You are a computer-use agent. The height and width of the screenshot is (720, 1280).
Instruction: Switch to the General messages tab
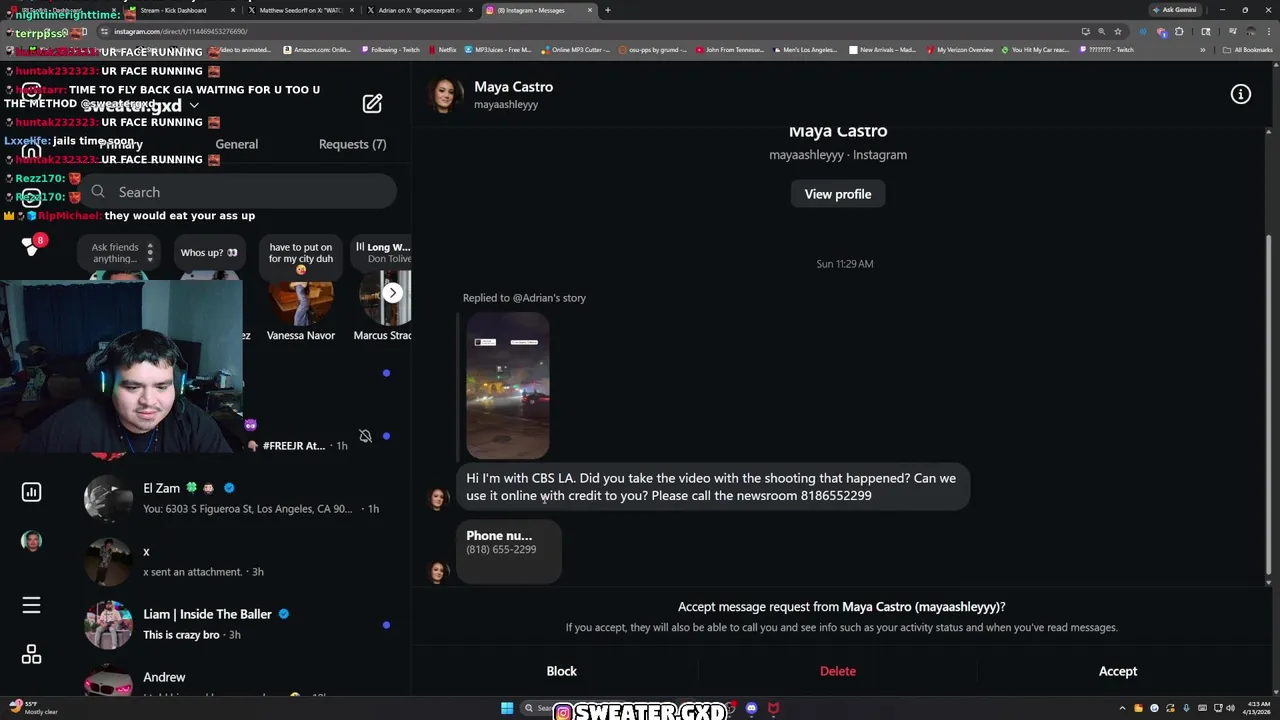coord(236,144)
